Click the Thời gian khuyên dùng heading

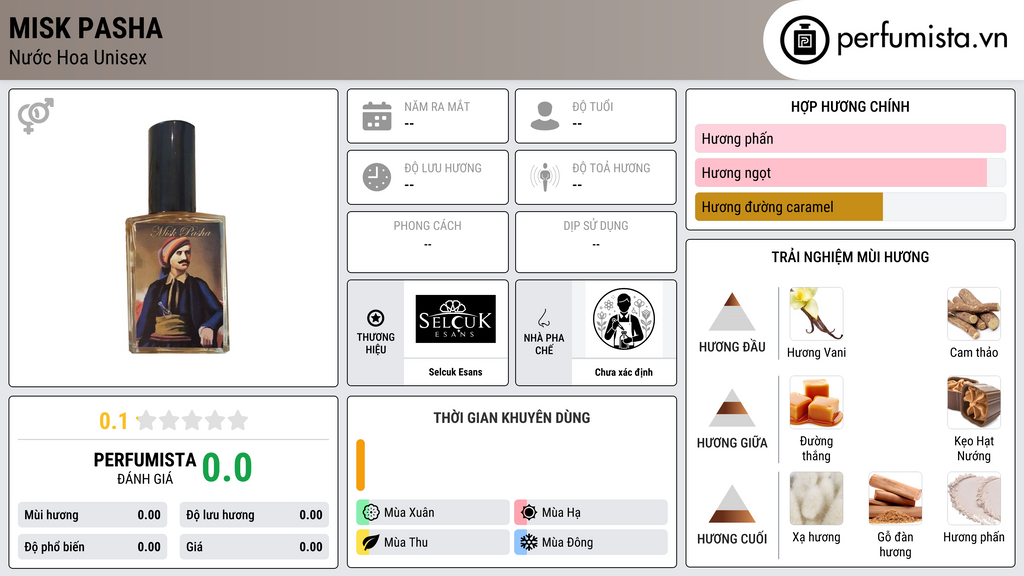point(512,417)
